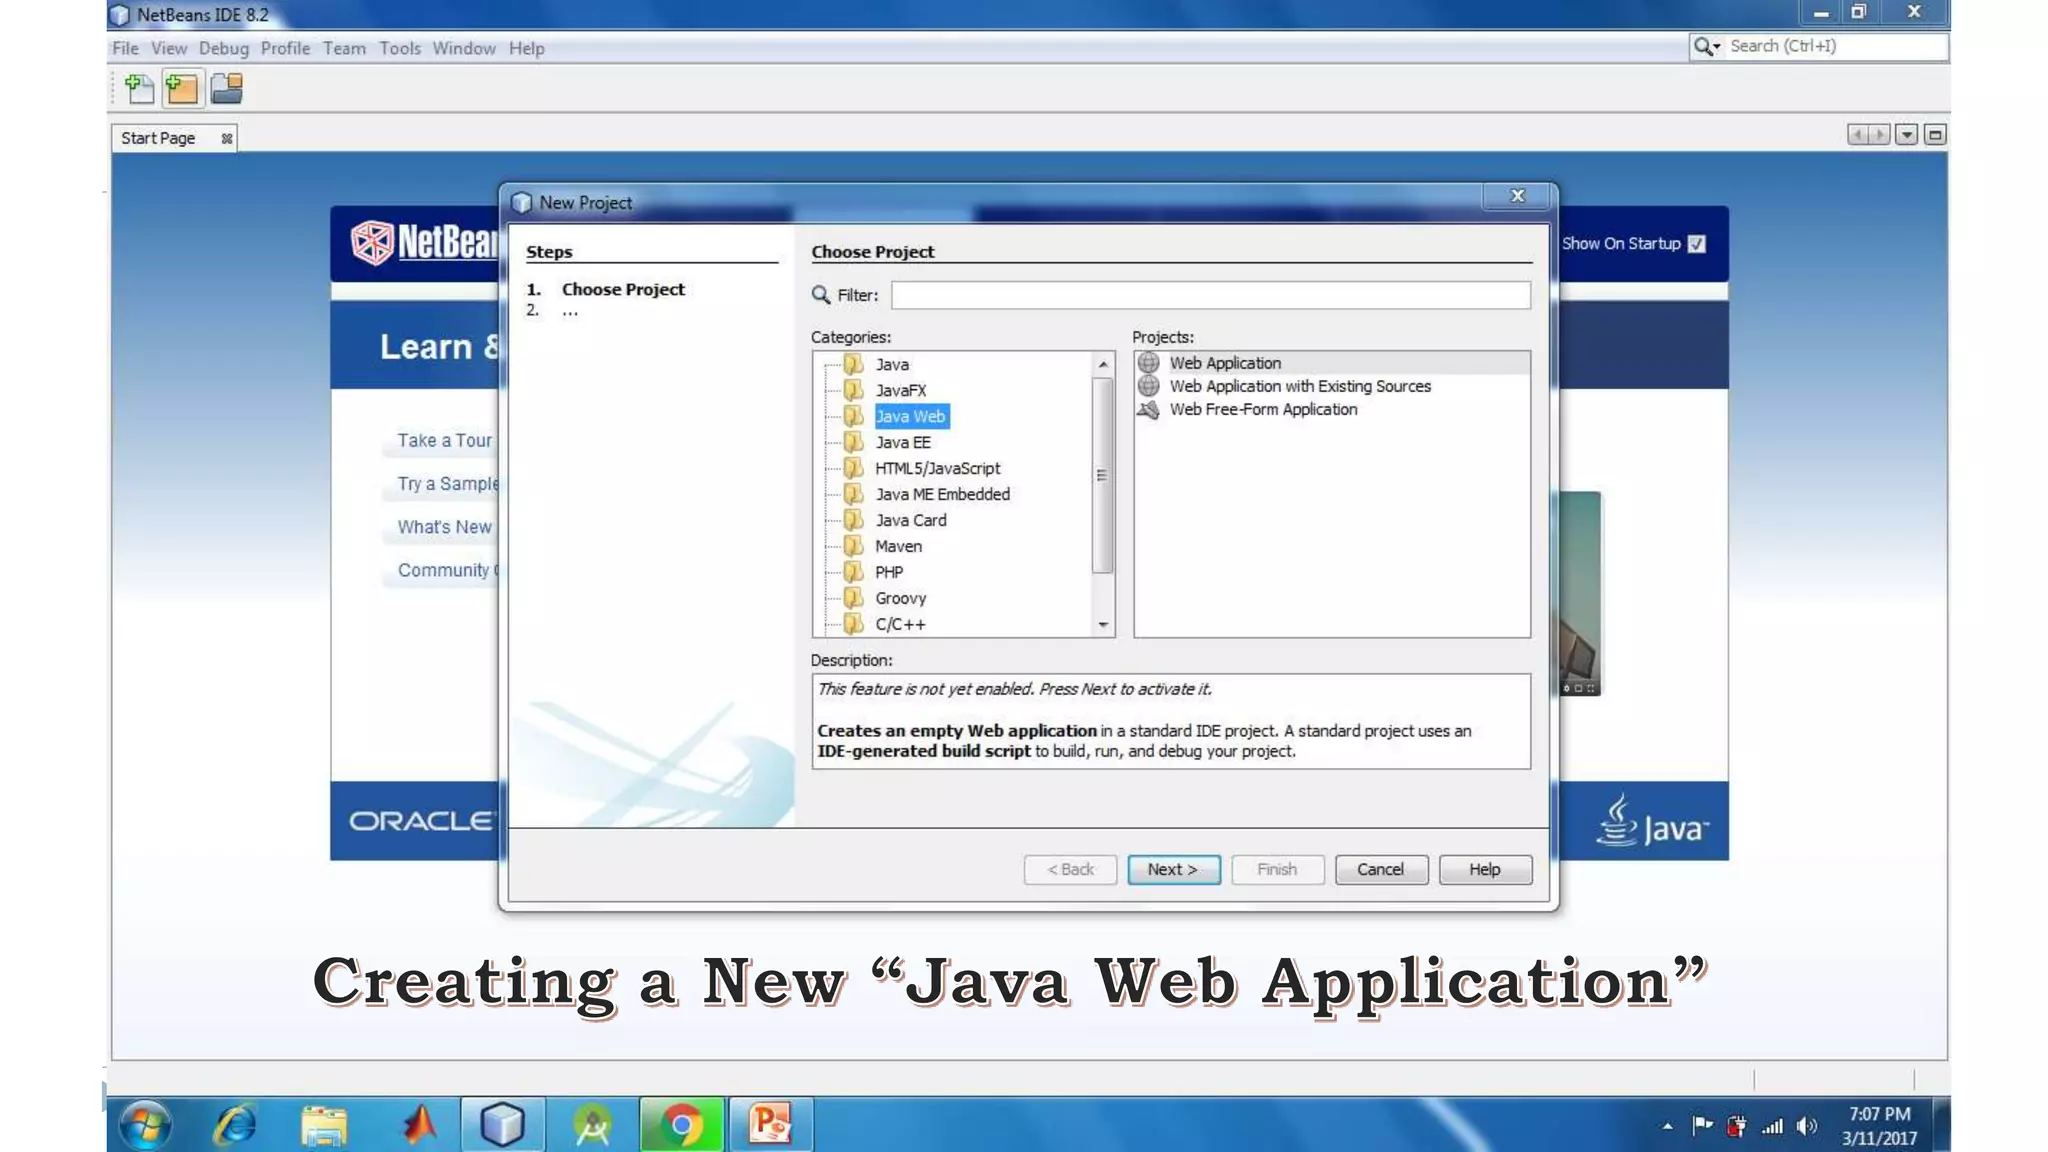Click the Cancel button

1380,869
